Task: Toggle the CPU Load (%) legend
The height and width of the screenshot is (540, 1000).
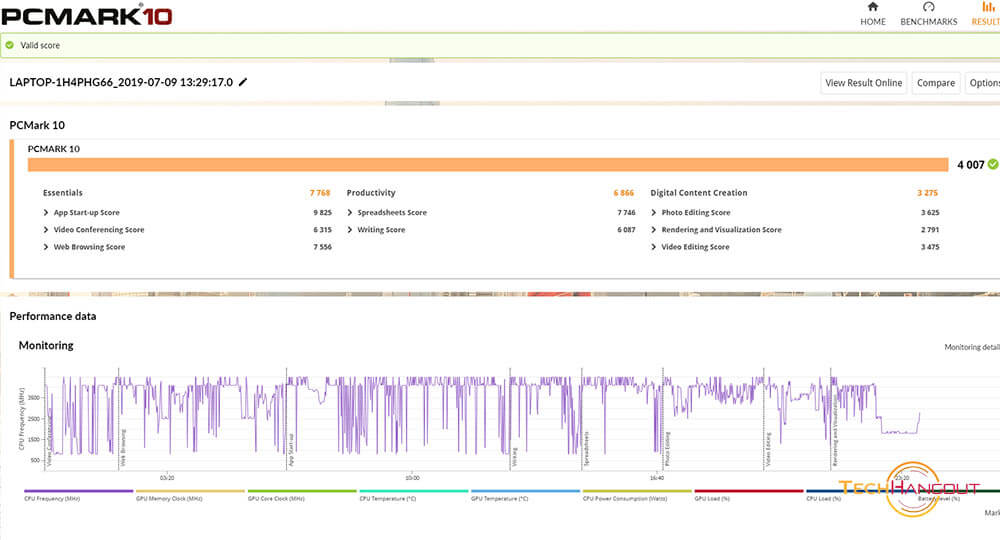Action: [824, 499]
